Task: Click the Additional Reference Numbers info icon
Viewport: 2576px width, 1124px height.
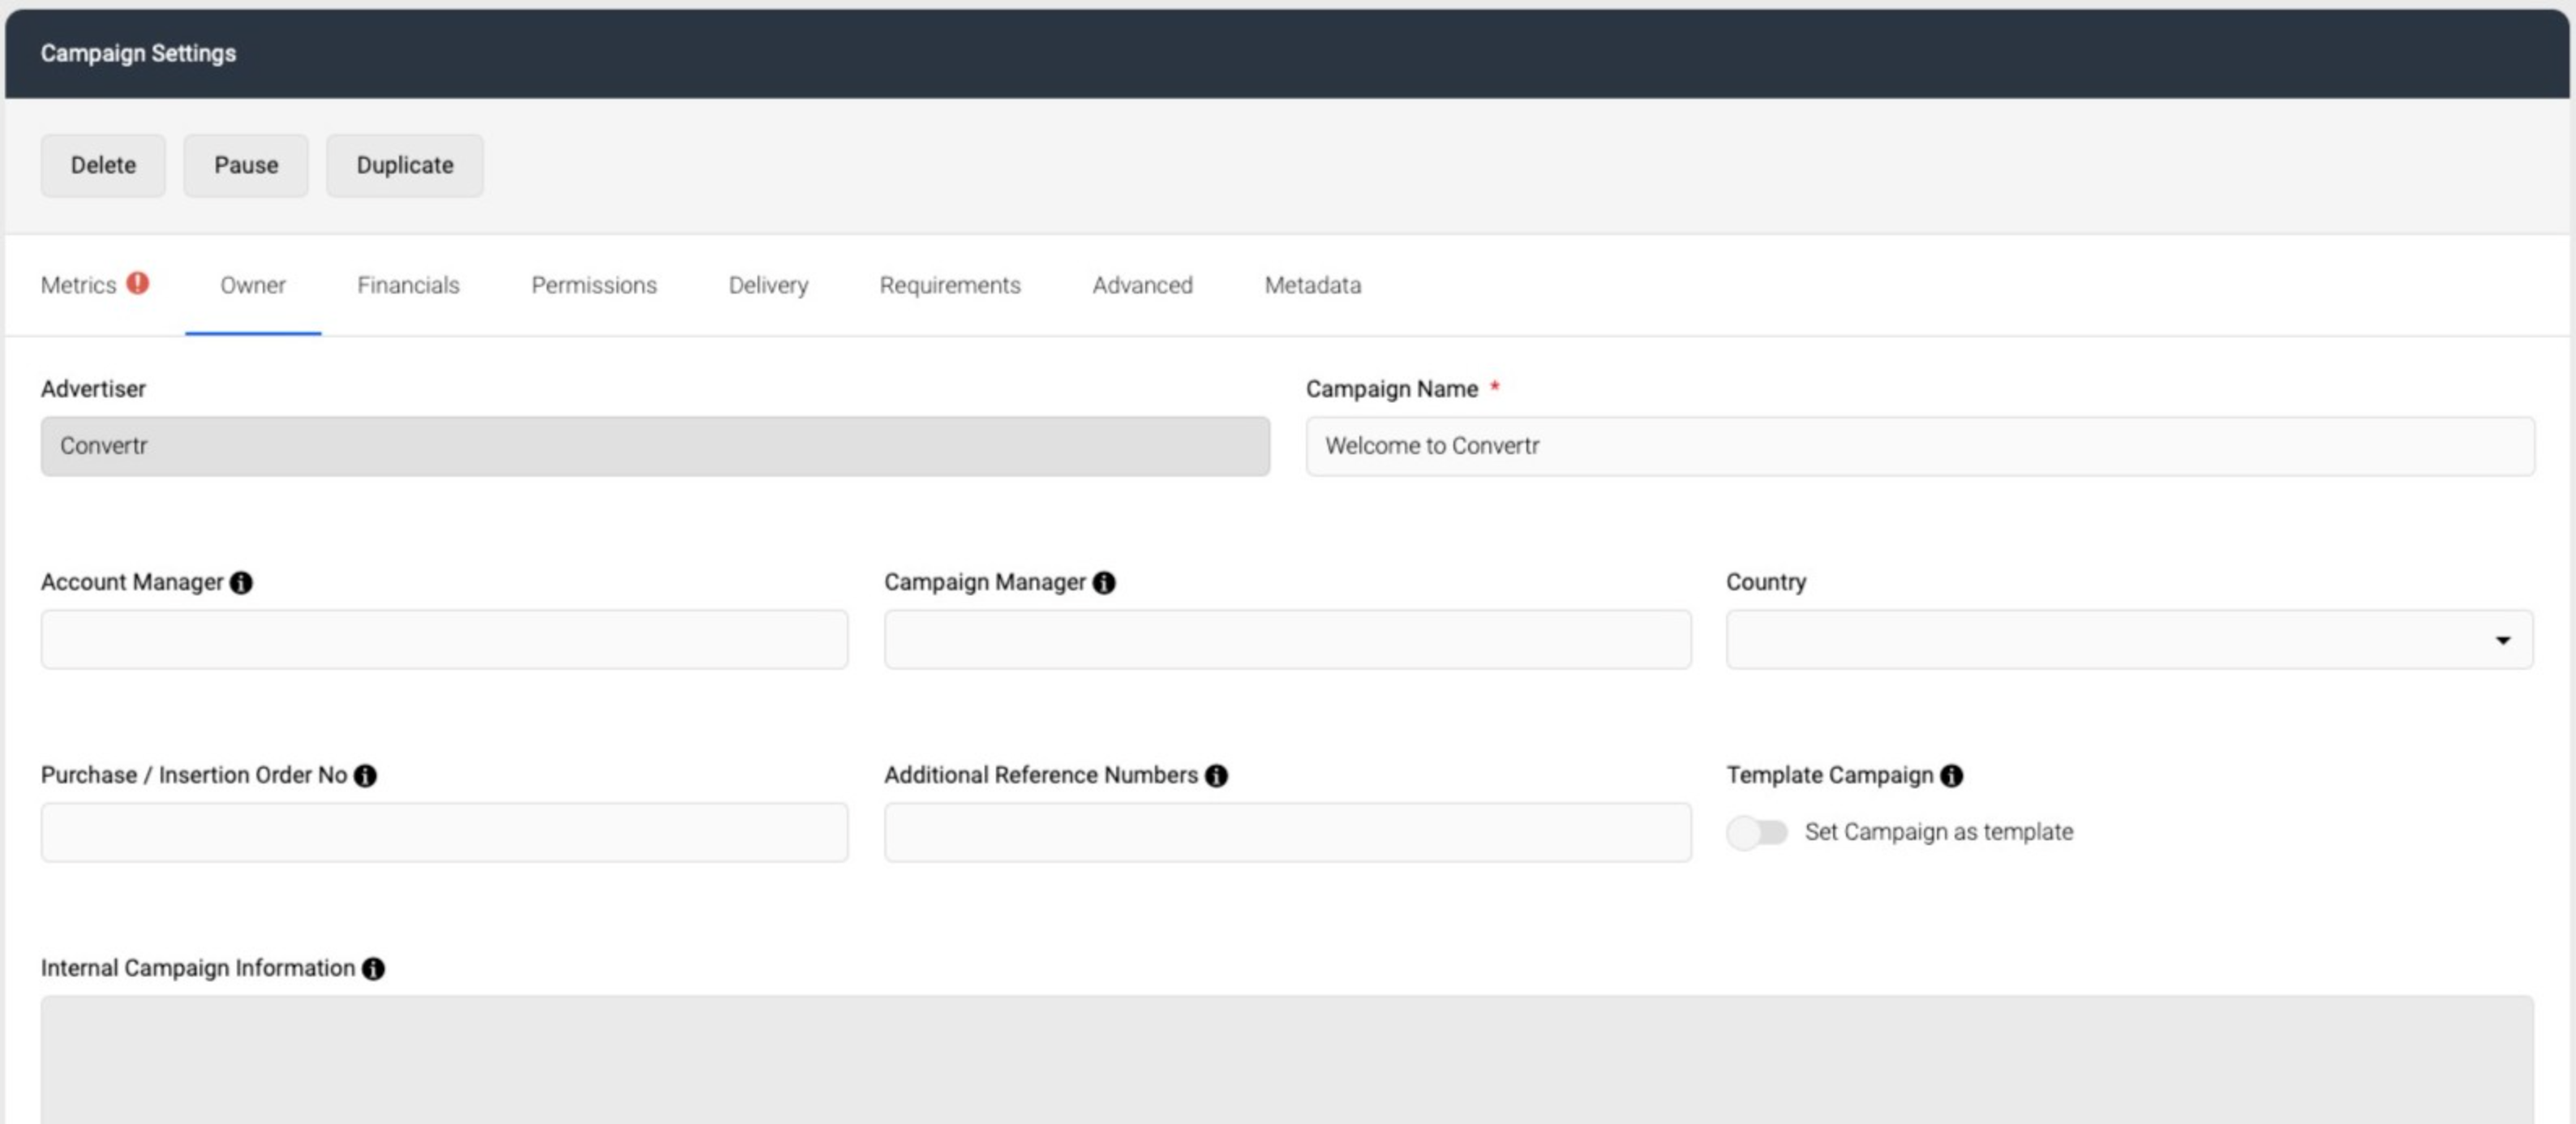Action: (1217, 775)
